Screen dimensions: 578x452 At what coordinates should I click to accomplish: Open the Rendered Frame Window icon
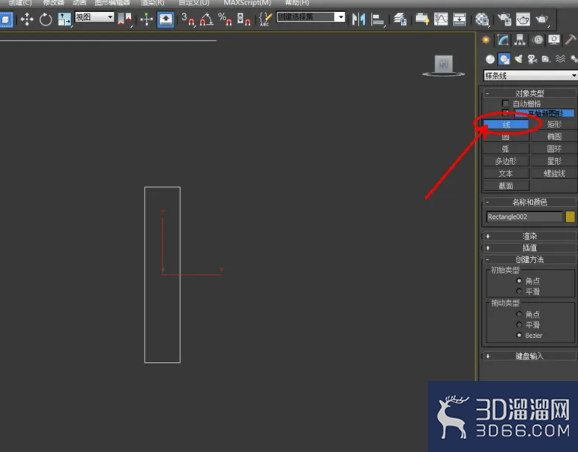(523, 19)
